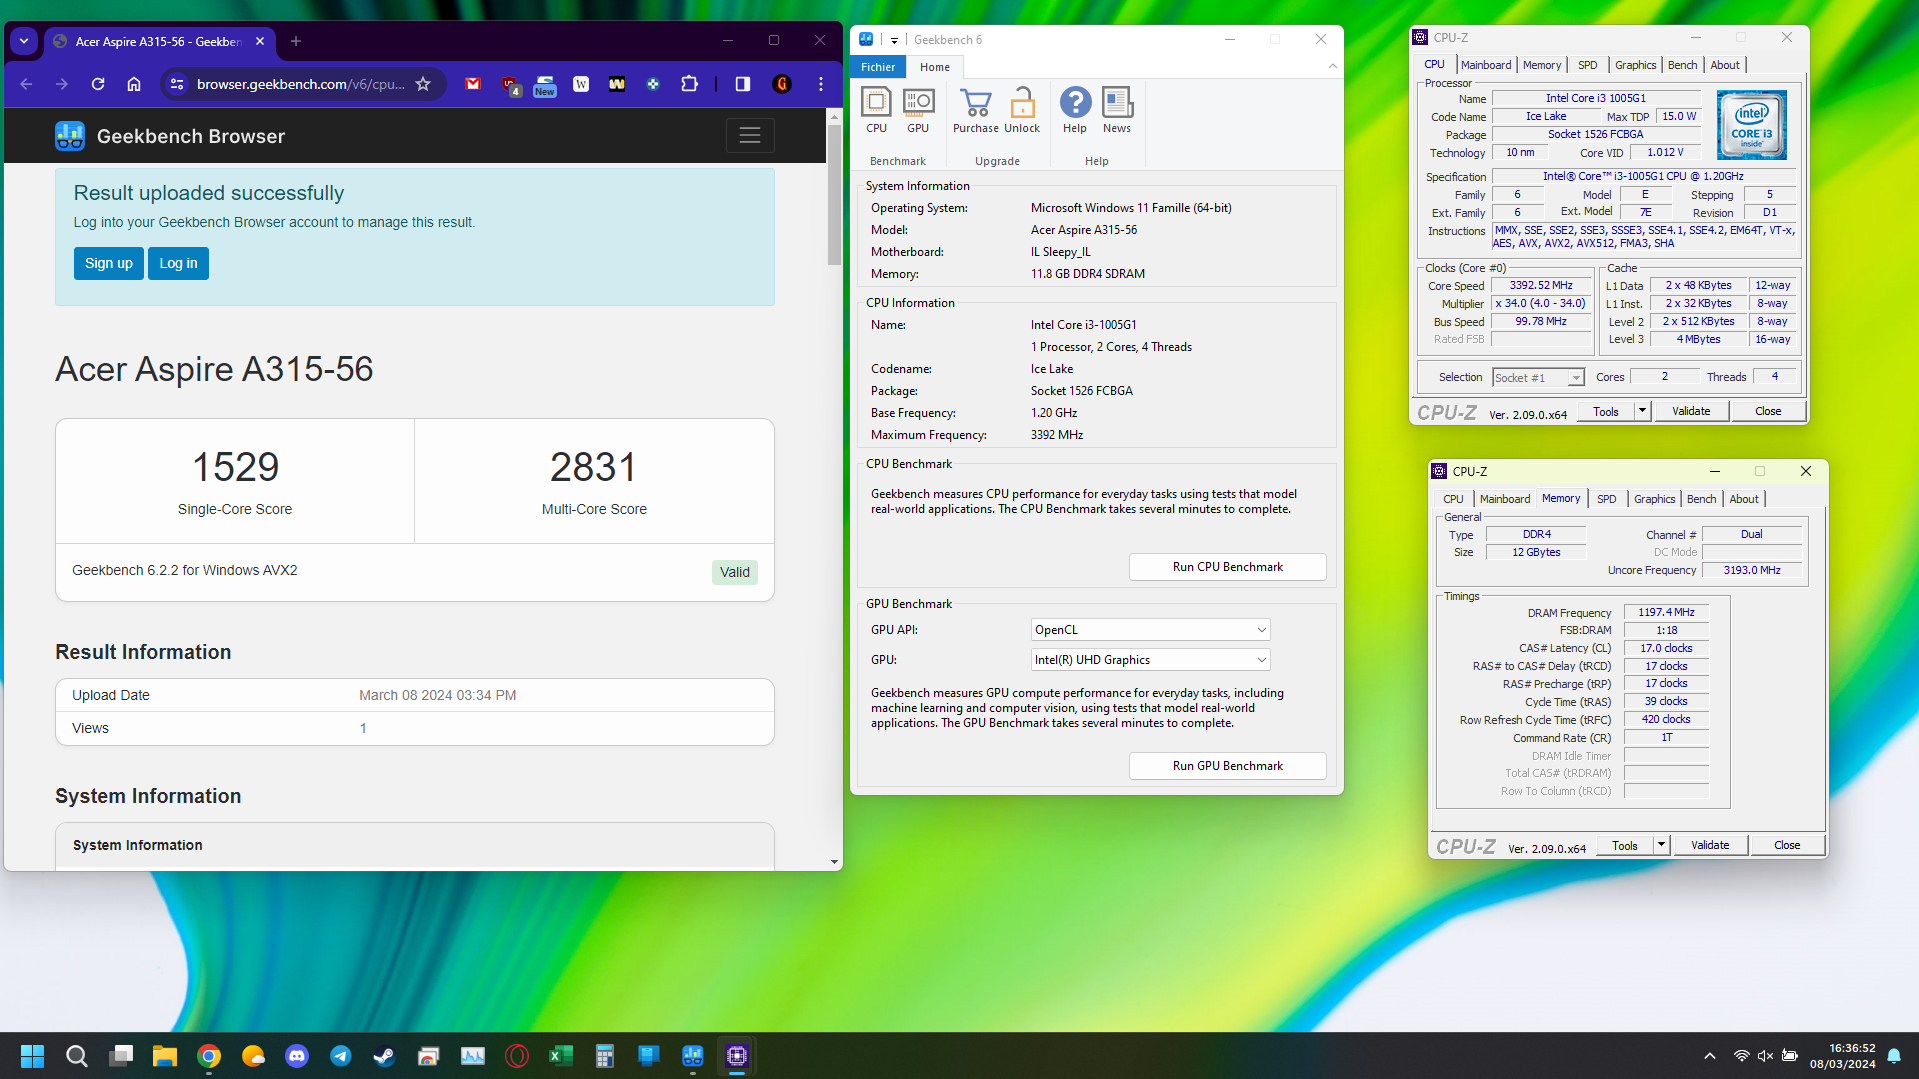Viewport: 1919px width, 1079px height.
Task: Expand Chrome tab search chevron
Action: coord(23,41)
